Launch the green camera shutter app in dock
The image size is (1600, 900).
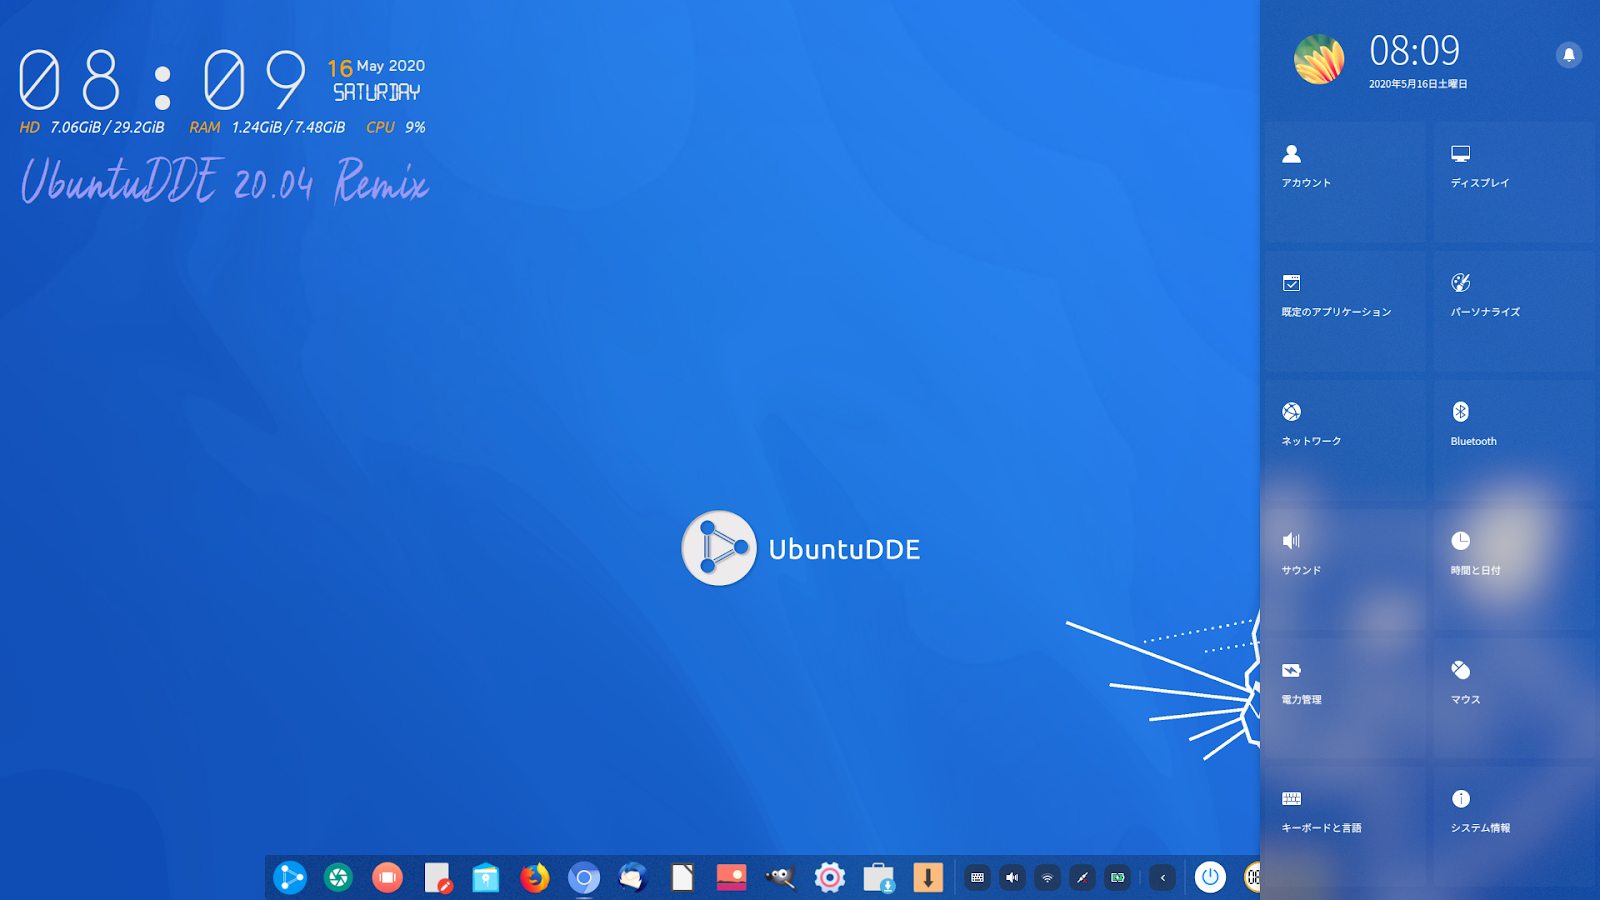[339, 878]
